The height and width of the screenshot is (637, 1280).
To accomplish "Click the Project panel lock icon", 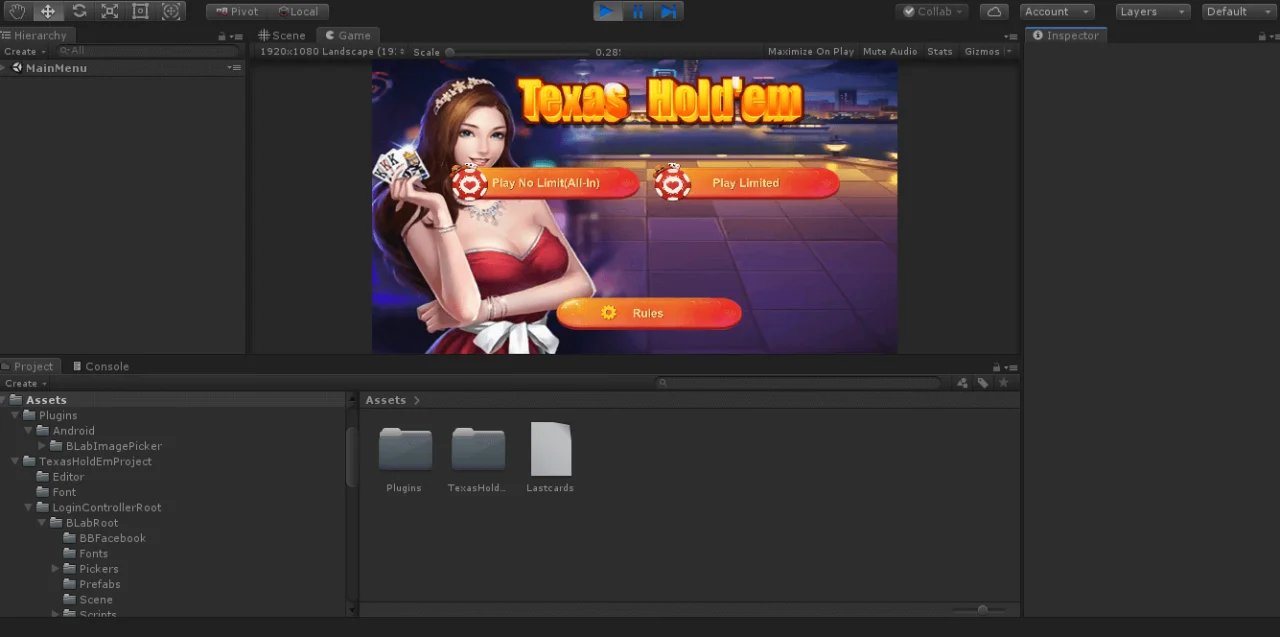I will tap(996, 367).
